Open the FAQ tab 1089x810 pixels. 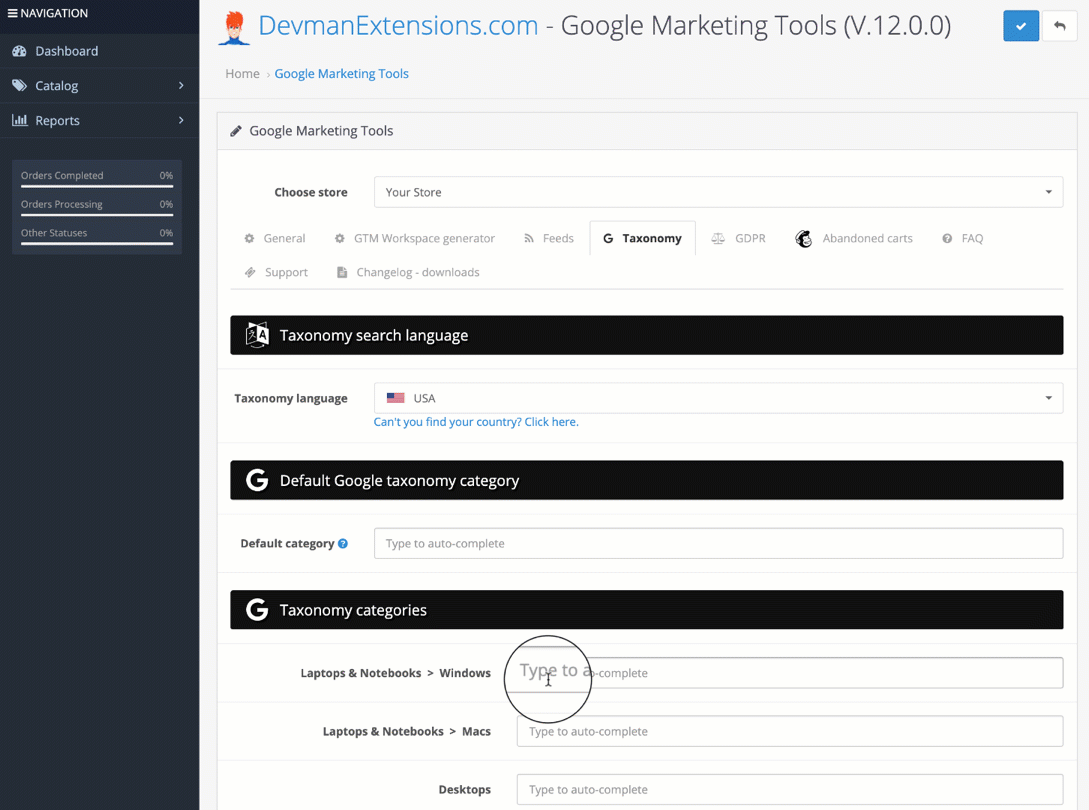(x=963, y=238)
